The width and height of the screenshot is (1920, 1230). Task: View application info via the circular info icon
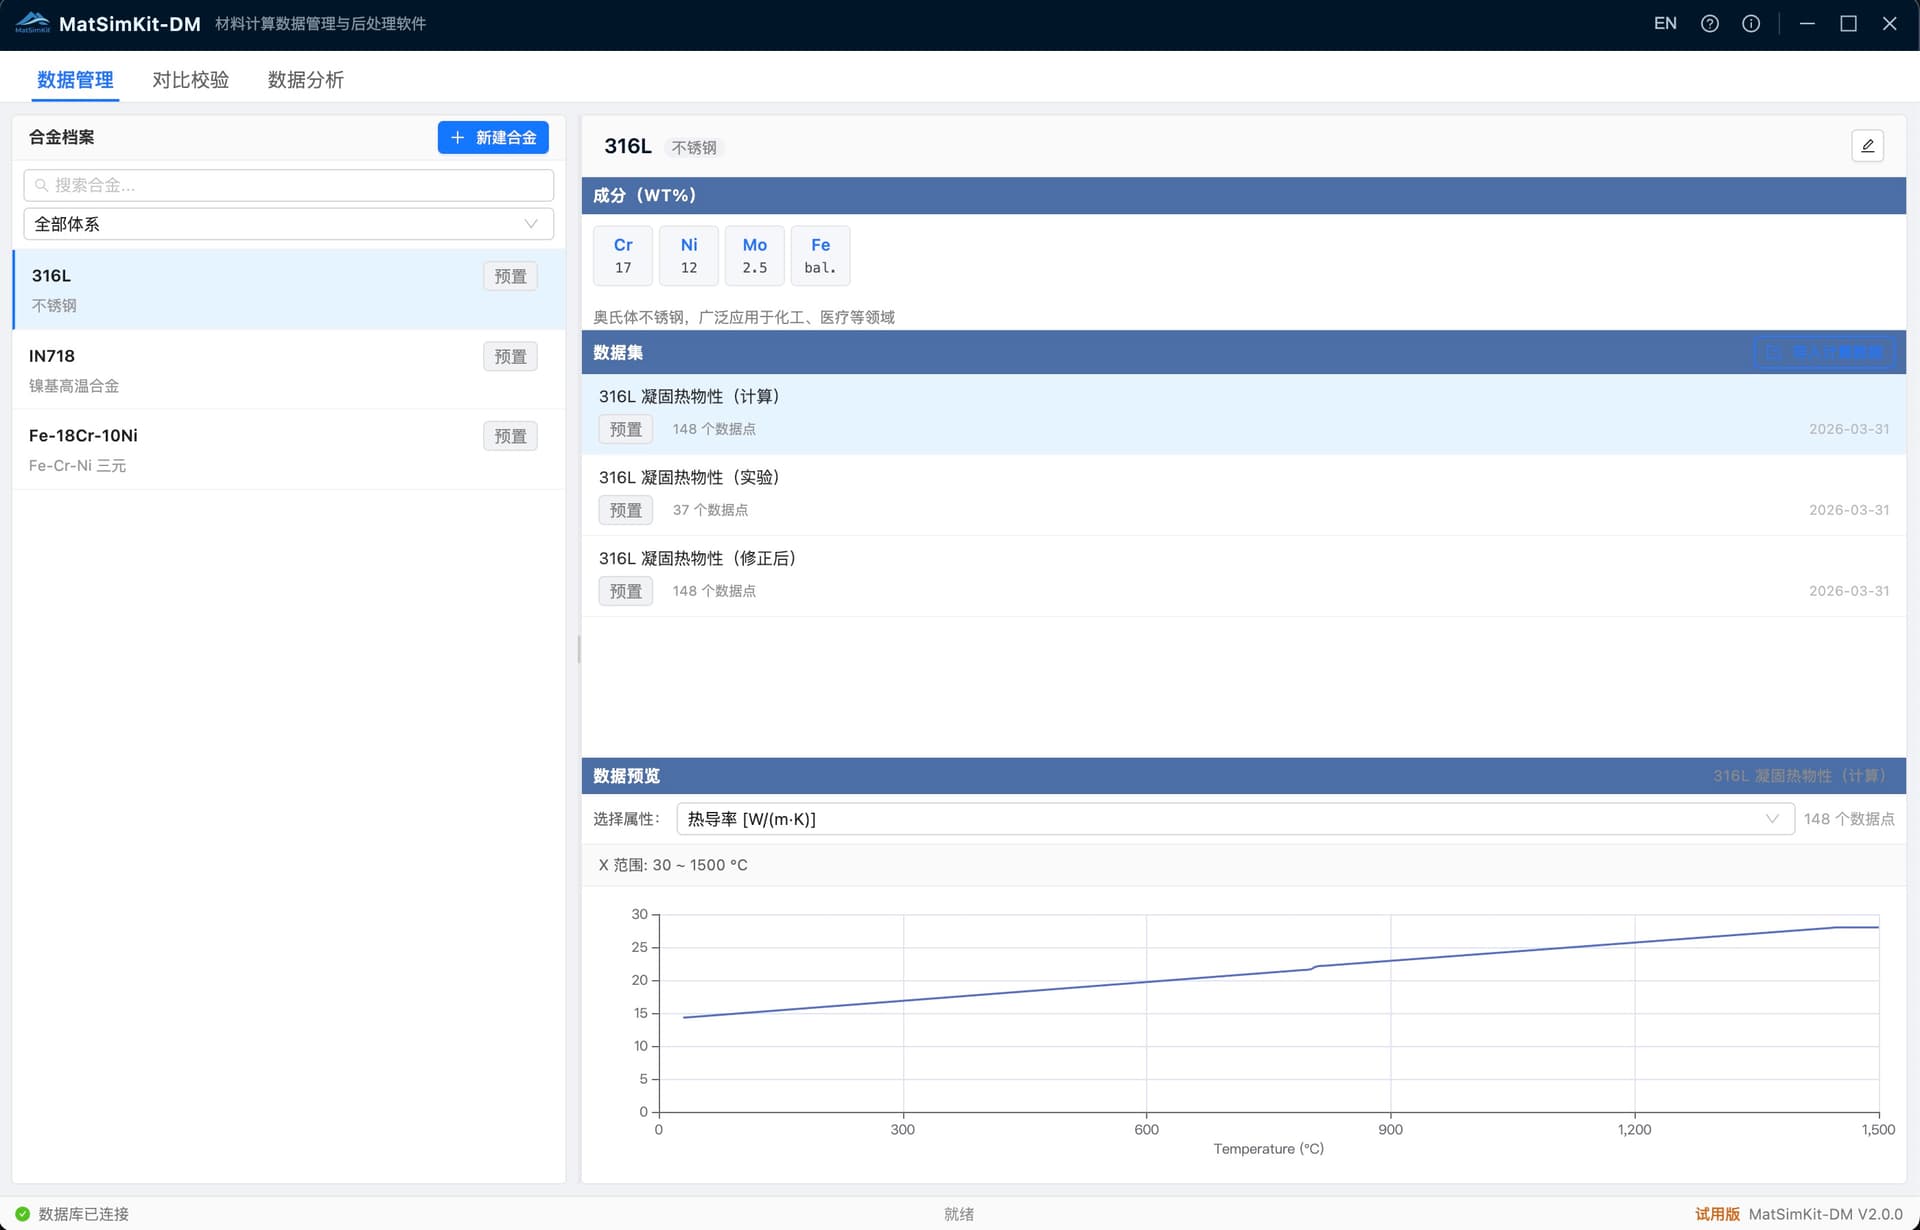1751,23
